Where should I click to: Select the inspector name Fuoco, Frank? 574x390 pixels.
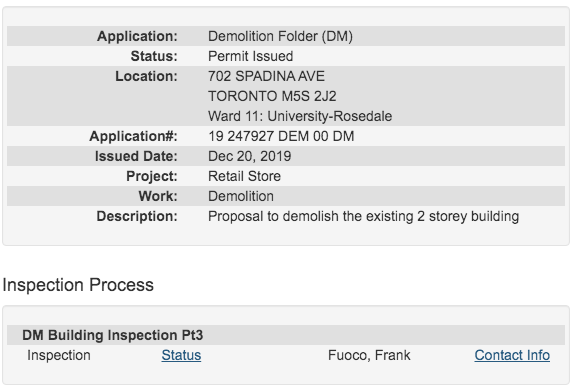369,355
